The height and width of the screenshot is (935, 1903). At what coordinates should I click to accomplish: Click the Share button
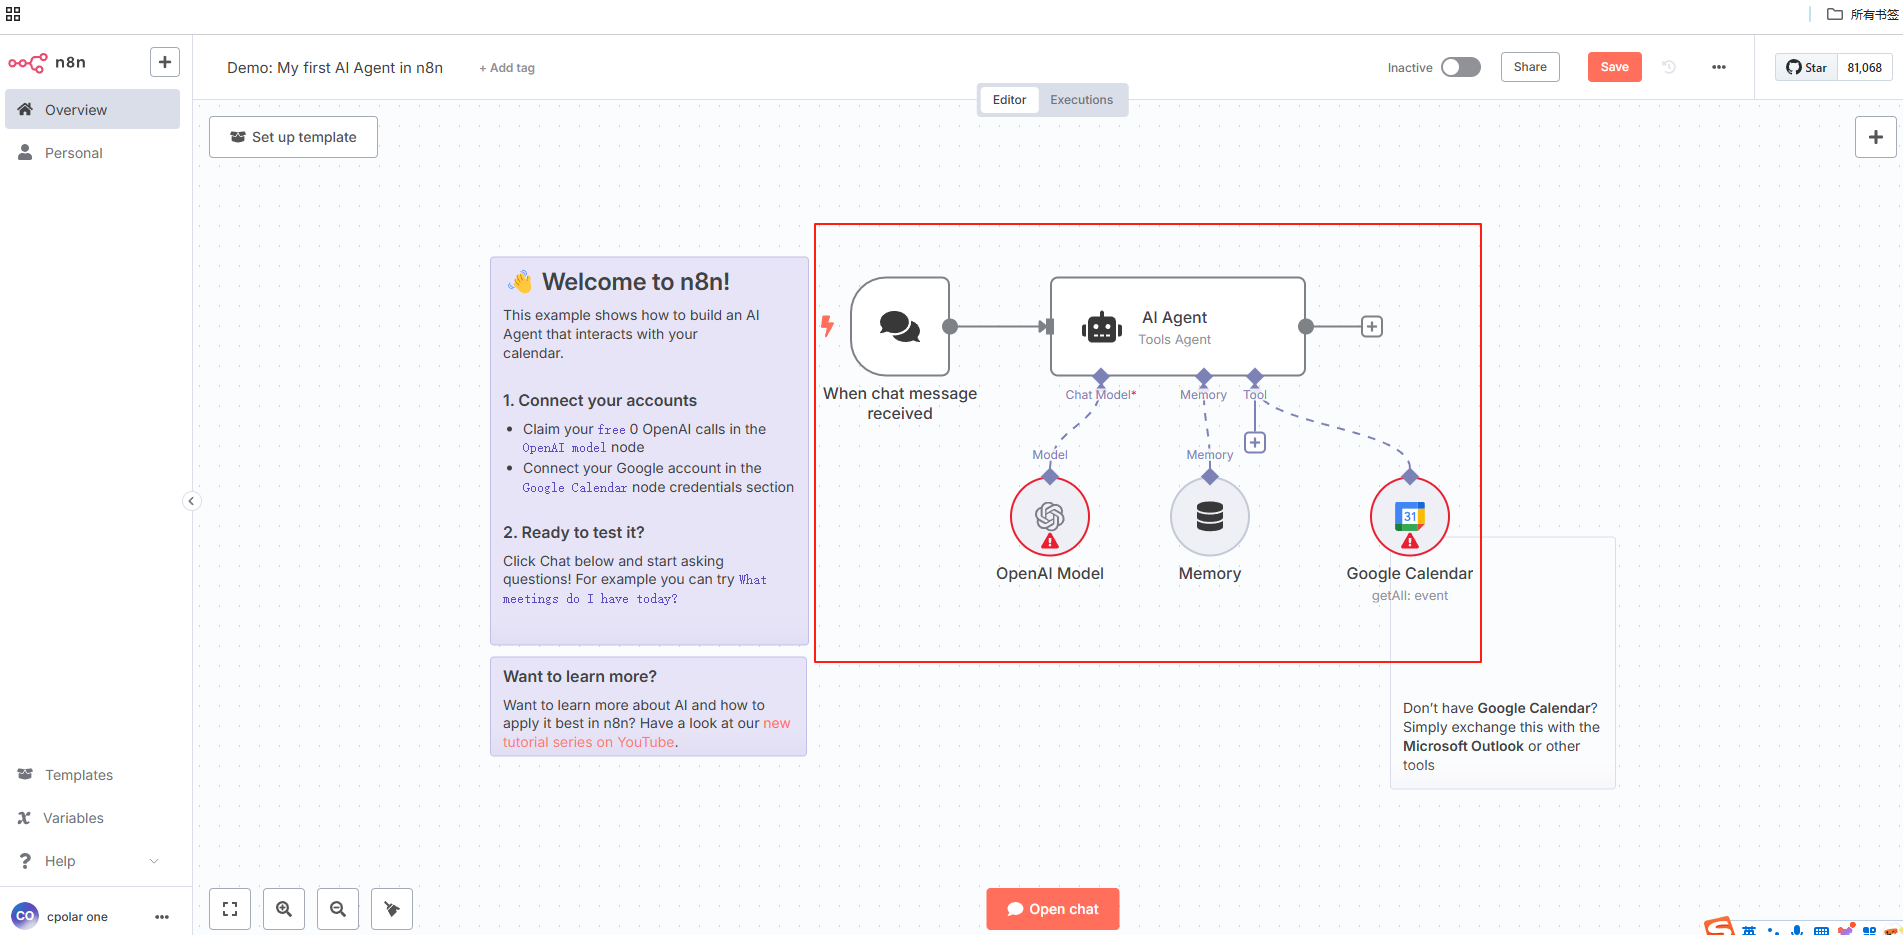pyautogui.click(x=1530, y=67)
